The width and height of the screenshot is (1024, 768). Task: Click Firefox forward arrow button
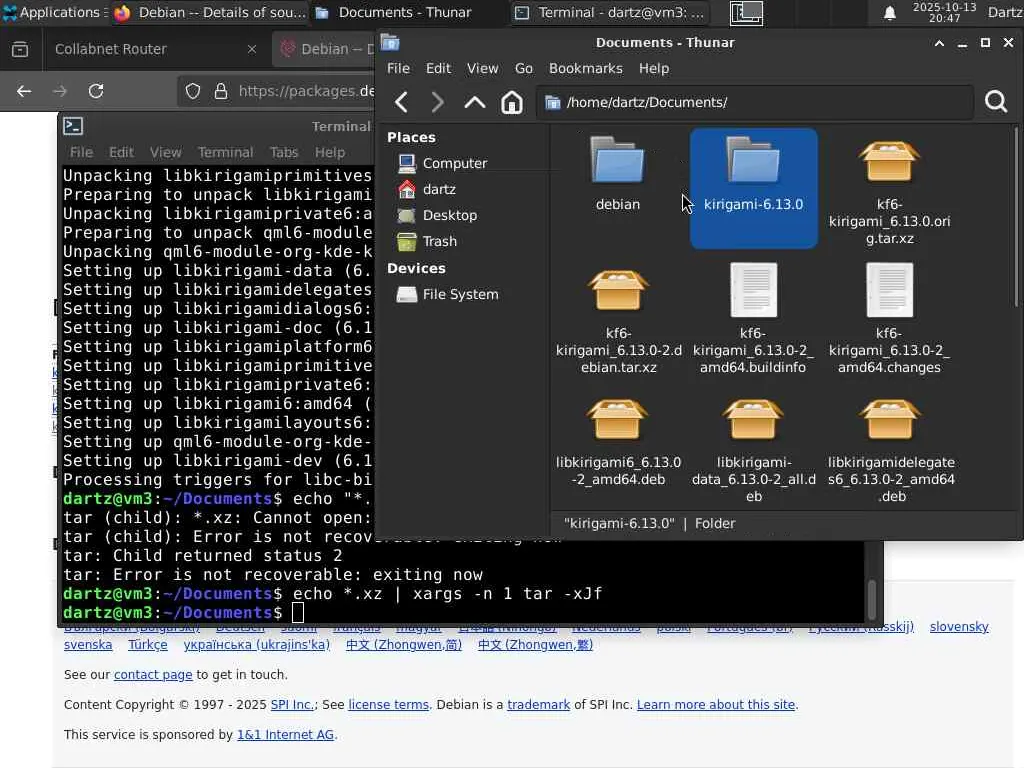pos(60,91)
